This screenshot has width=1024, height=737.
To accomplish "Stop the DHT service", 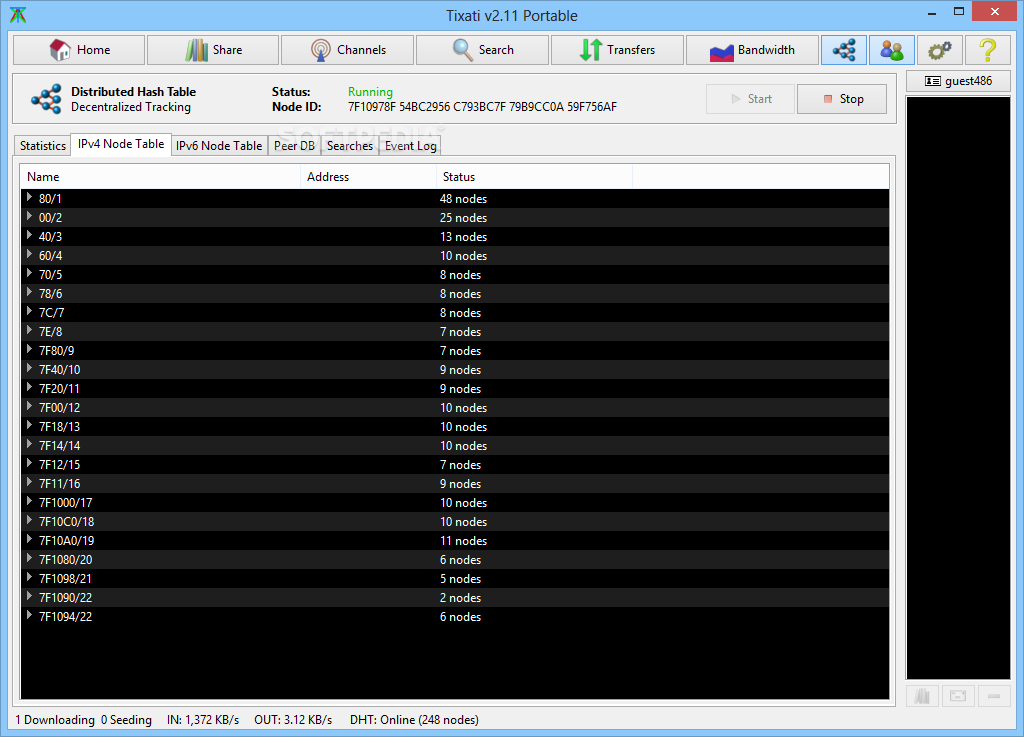I will click(842, 99).
